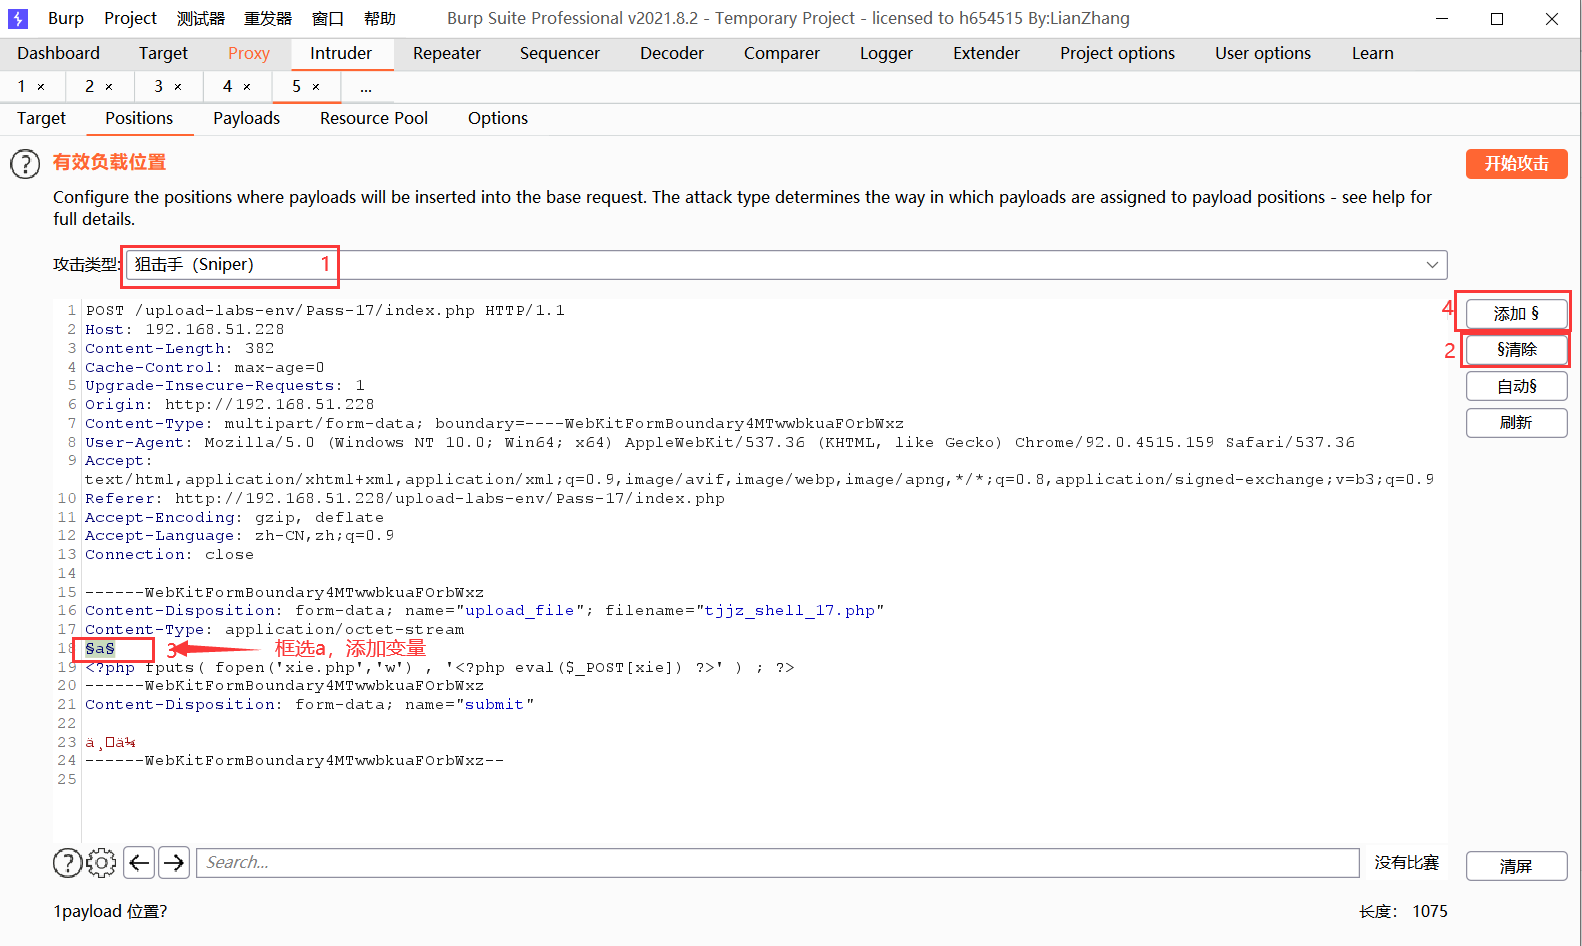Open the Payloads sub-tab
Image resolution: width=1582 pixels, height=946 pixels.
246,118
